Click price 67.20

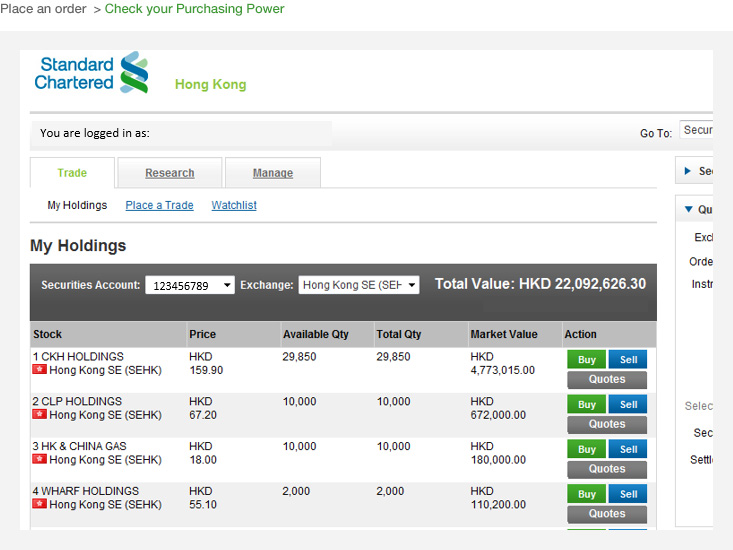pos(203,415)
